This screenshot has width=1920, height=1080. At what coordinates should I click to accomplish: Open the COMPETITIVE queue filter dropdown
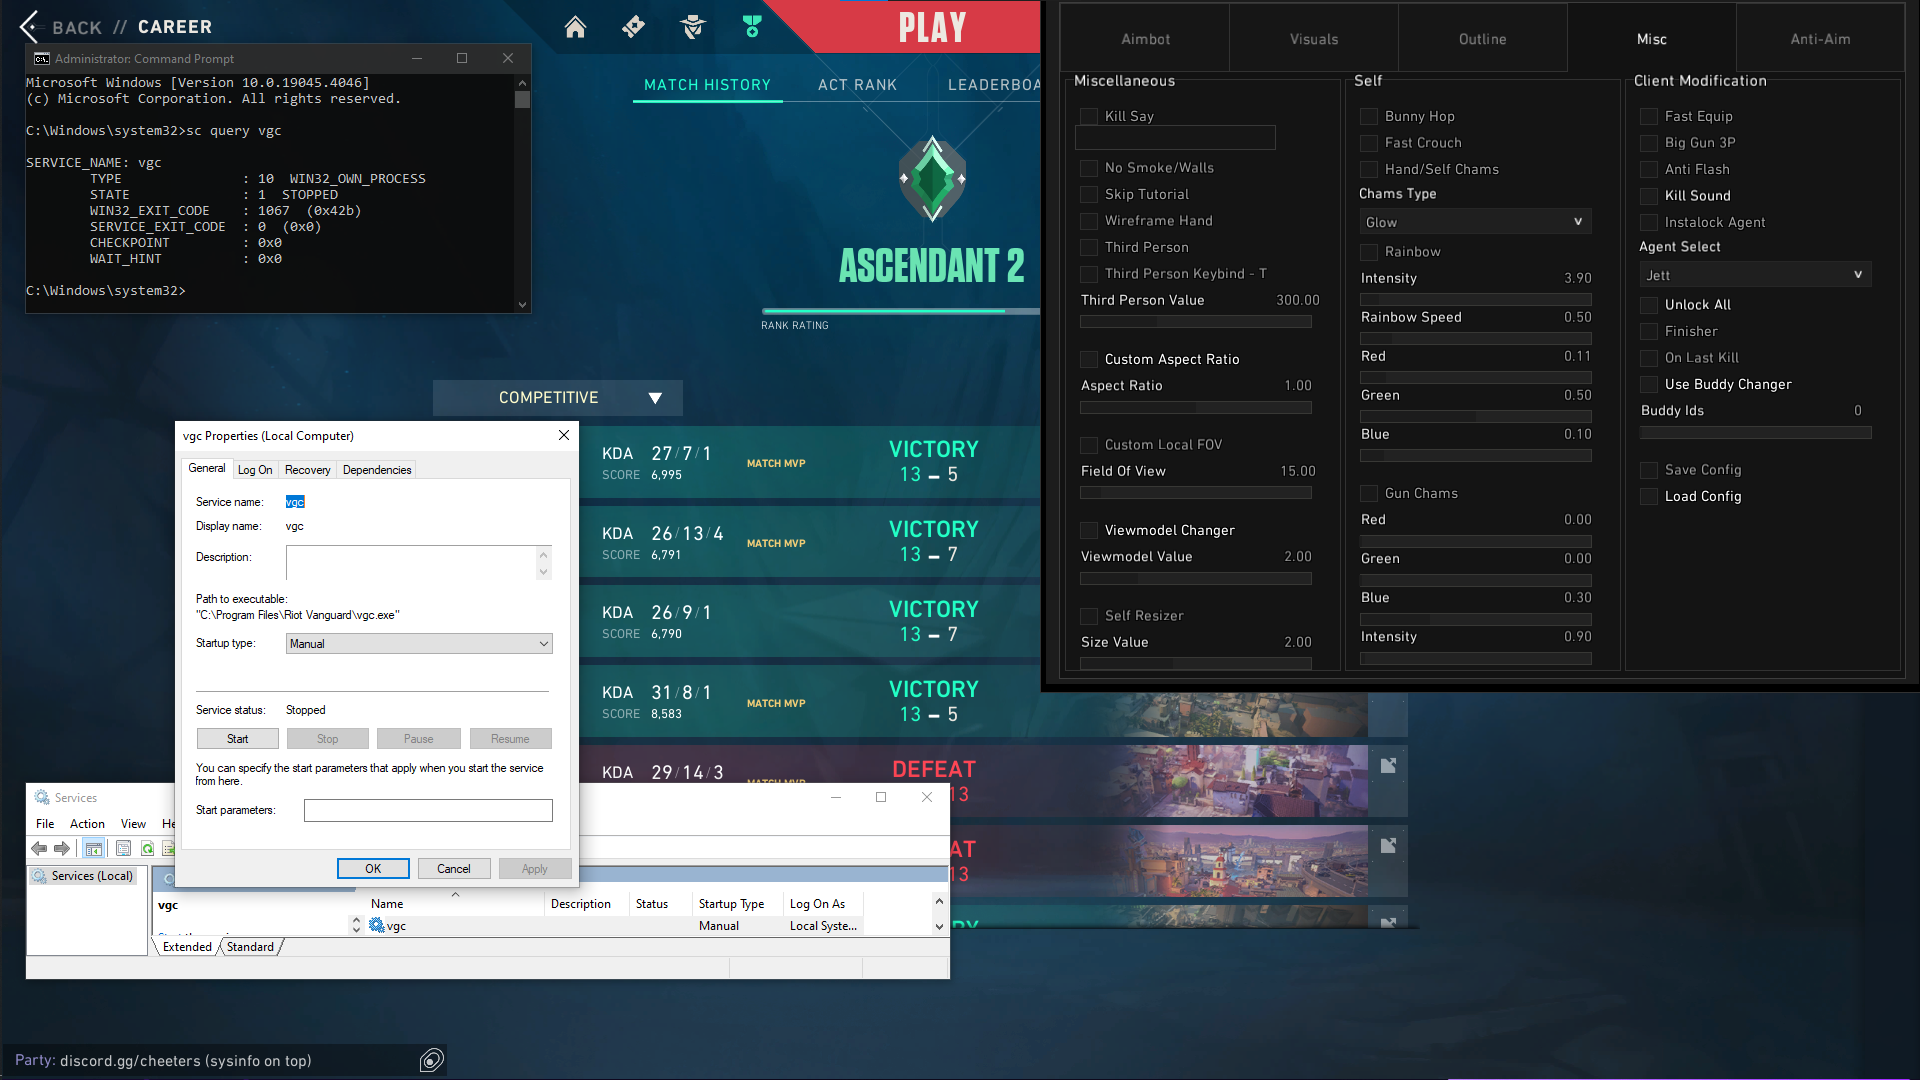tap(558, 397)
